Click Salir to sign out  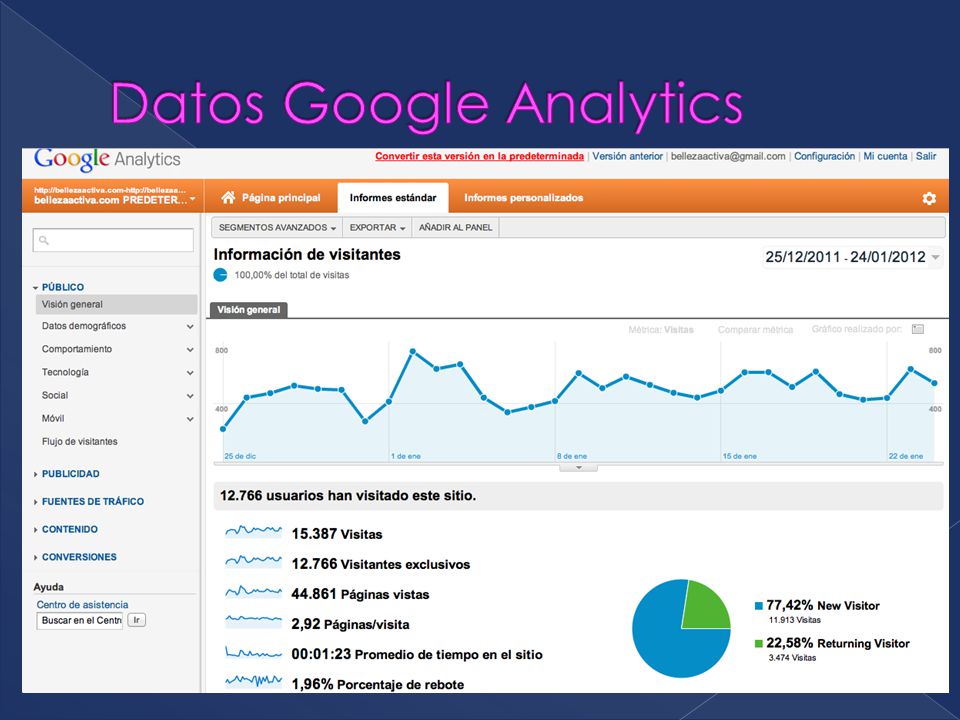coord(926,156)
